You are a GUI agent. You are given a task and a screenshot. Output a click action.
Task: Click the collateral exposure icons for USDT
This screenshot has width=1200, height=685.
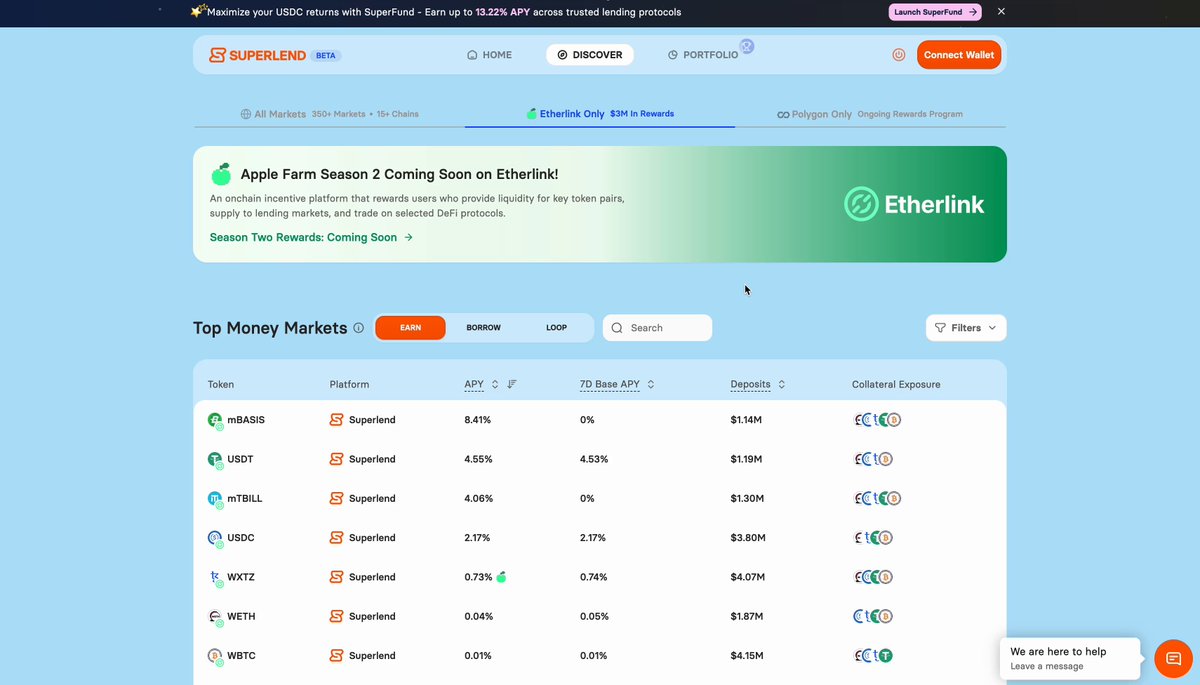[873, 459]
